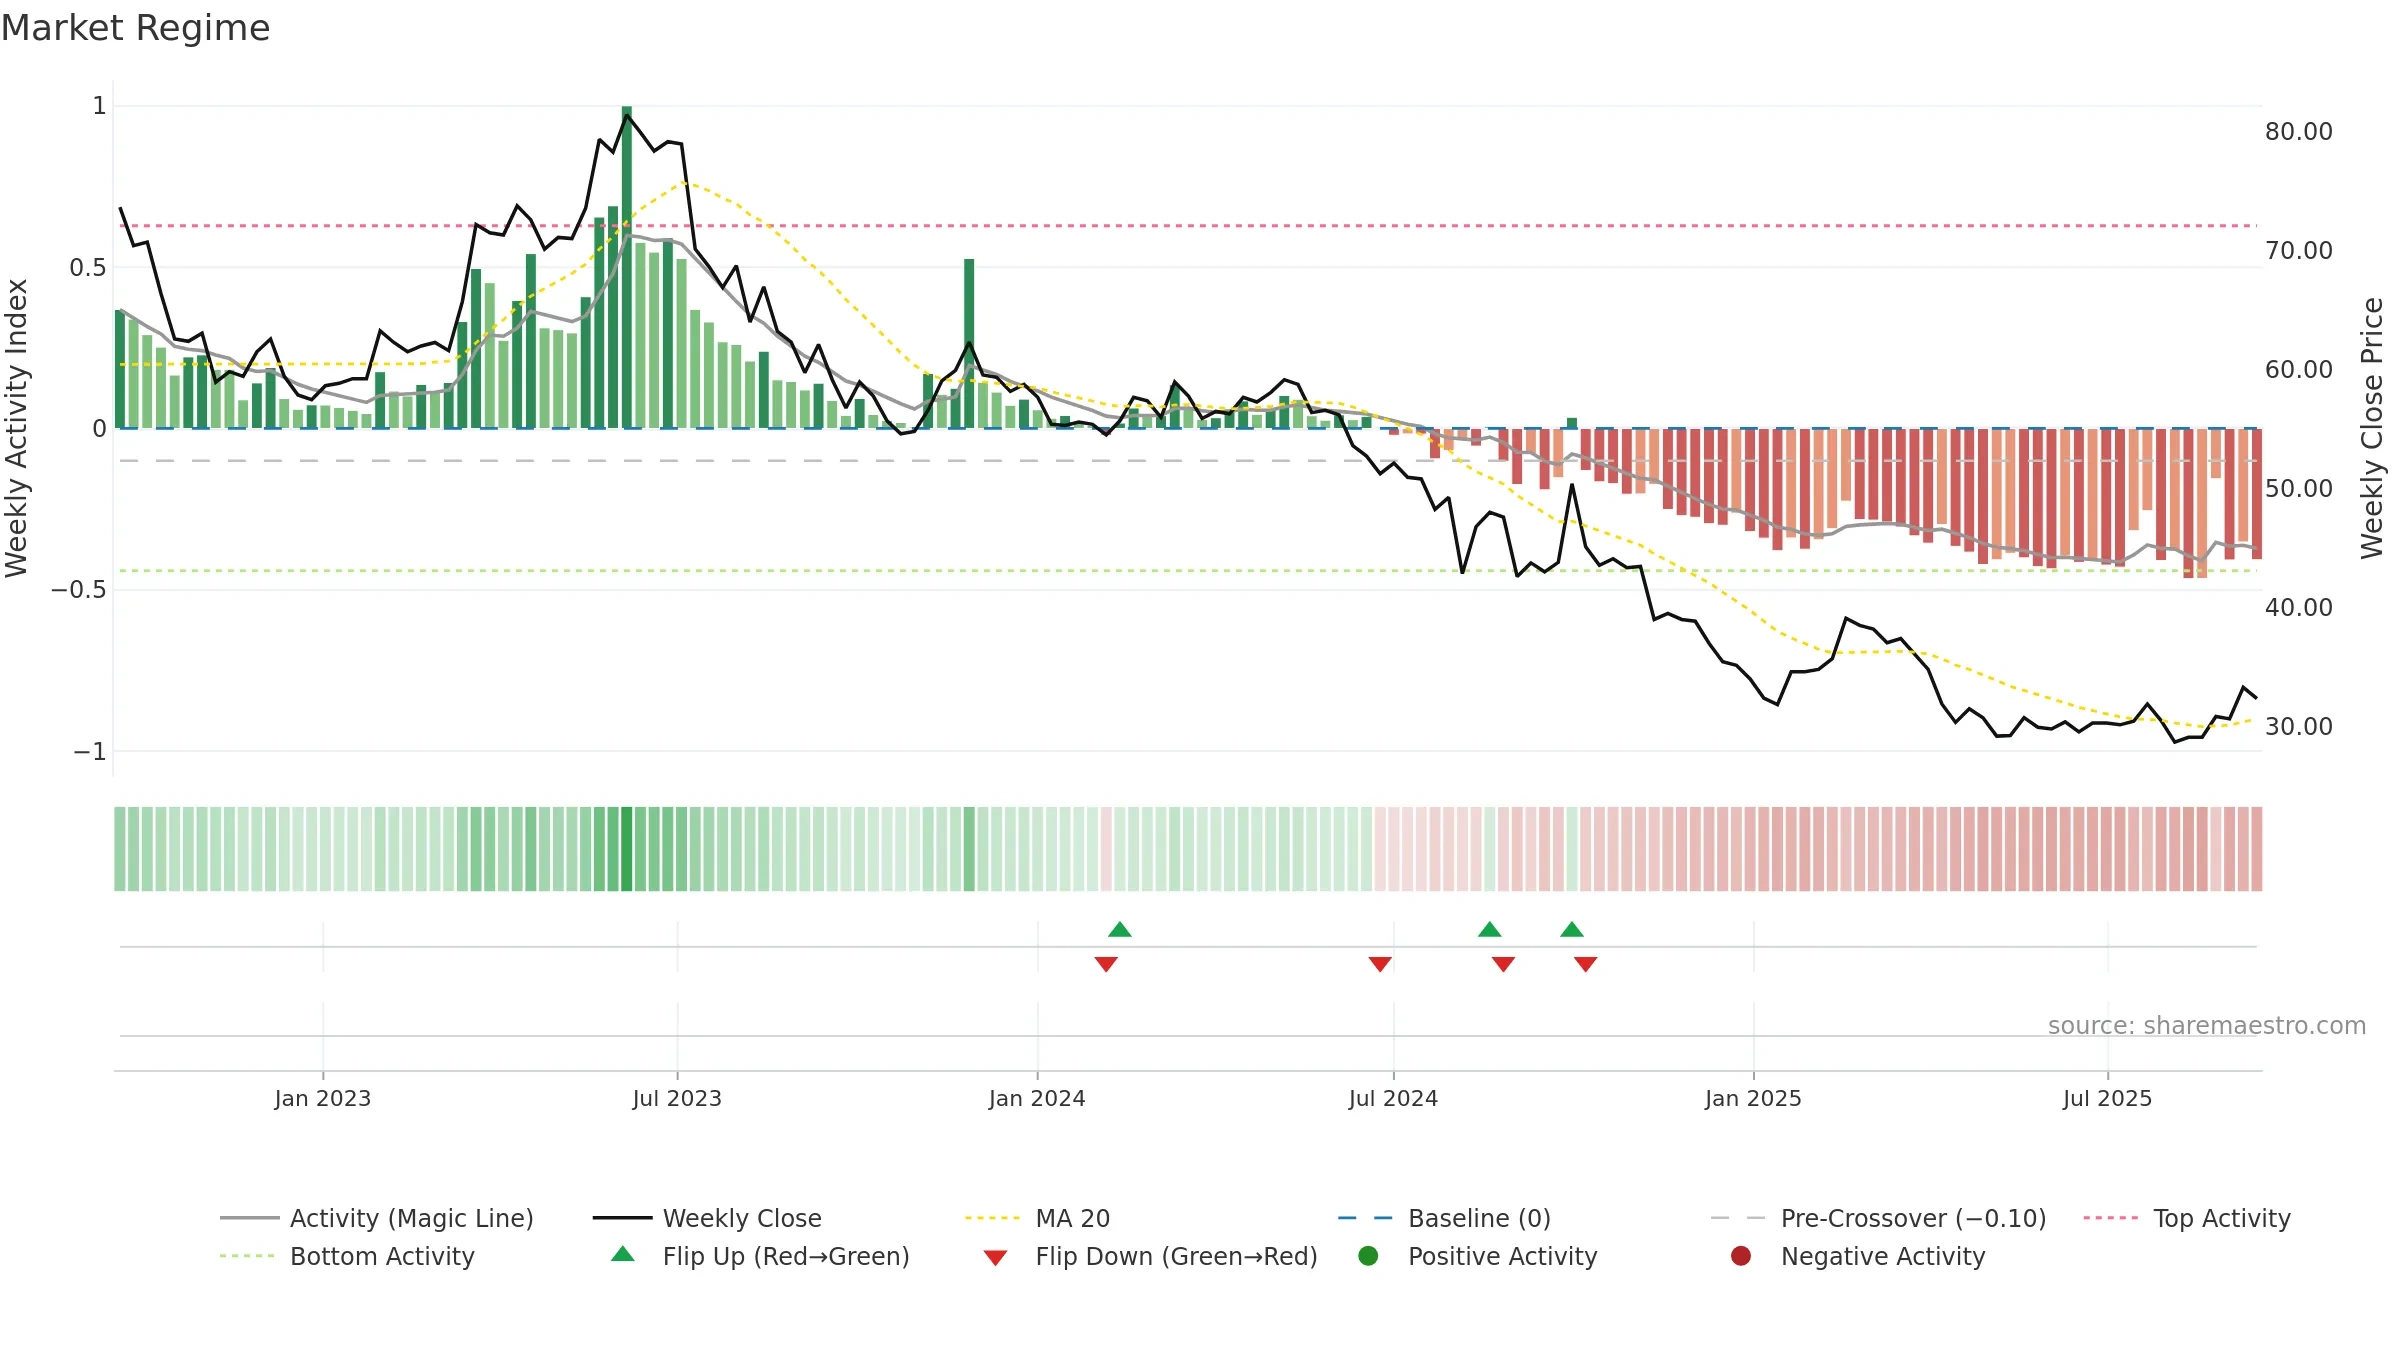Click the Weekly Activity Index axis title
The height and width of the screenshot is (1350, 2400).
(16, 428)
